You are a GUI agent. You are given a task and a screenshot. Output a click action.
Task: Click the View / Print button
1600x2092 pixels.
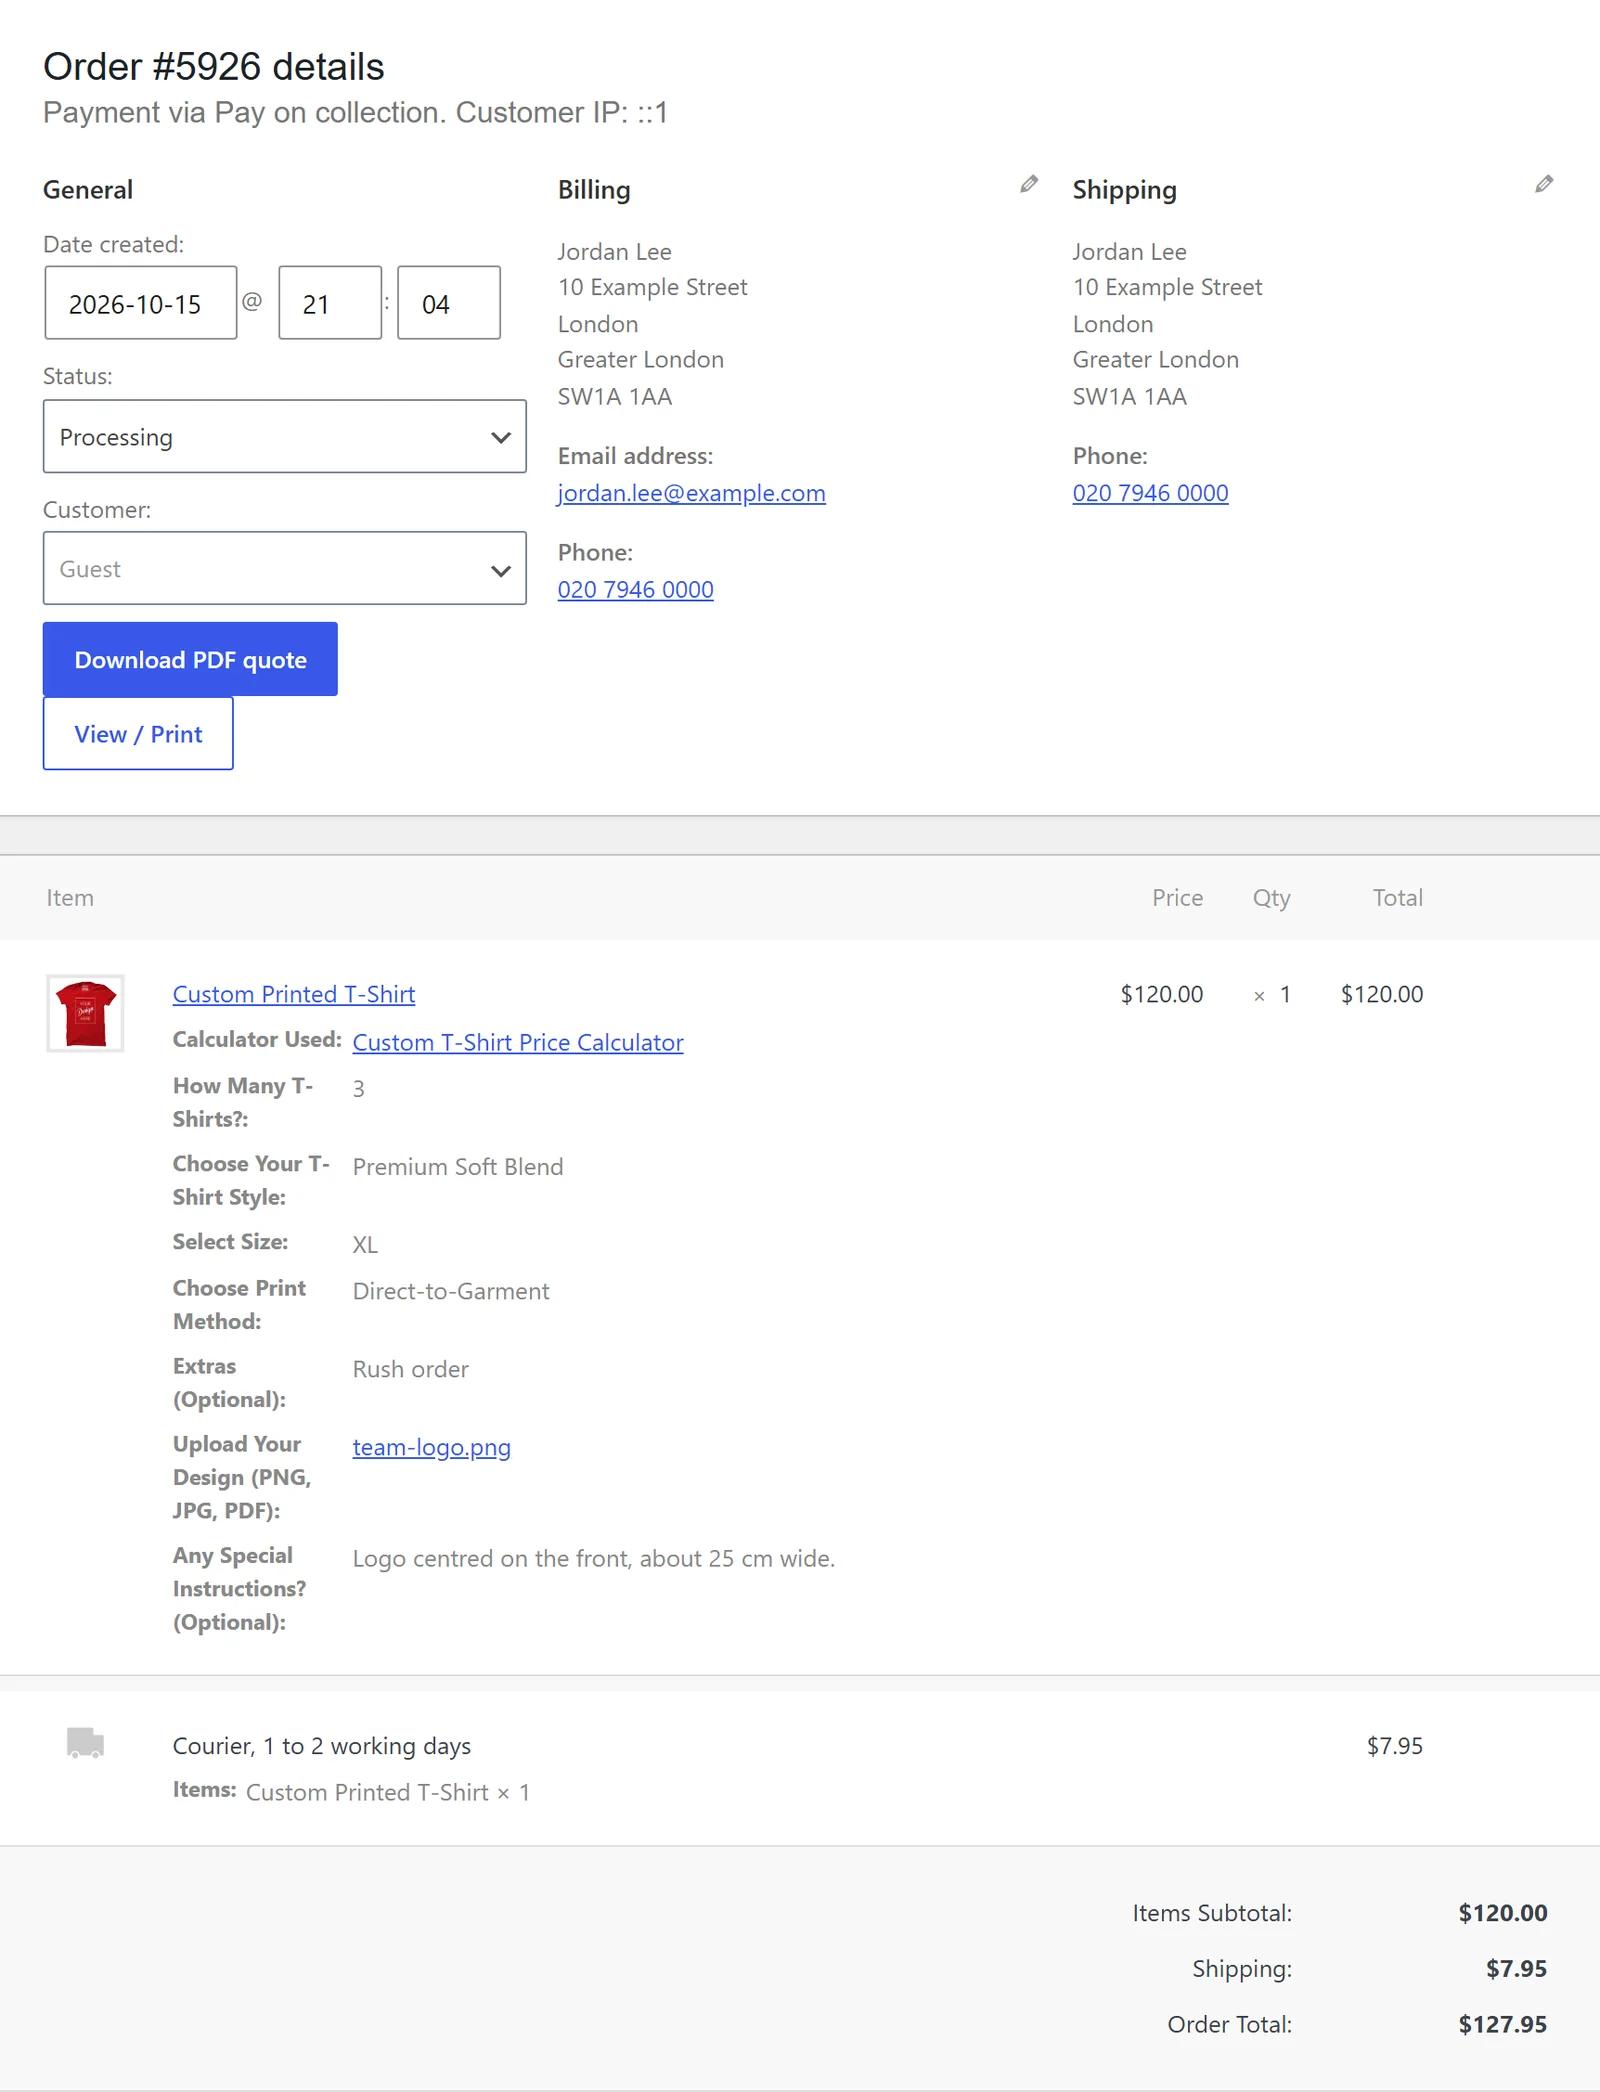(x=138, y=734)
